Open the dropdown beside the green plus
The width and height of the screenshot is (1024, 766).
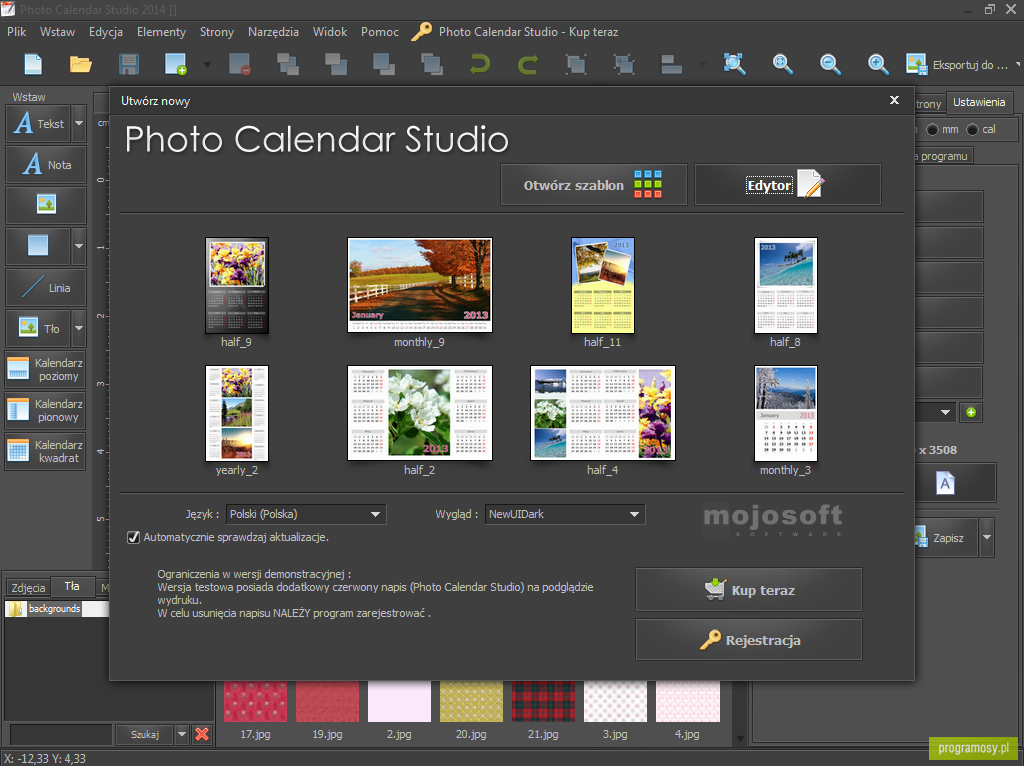(945, 412)
